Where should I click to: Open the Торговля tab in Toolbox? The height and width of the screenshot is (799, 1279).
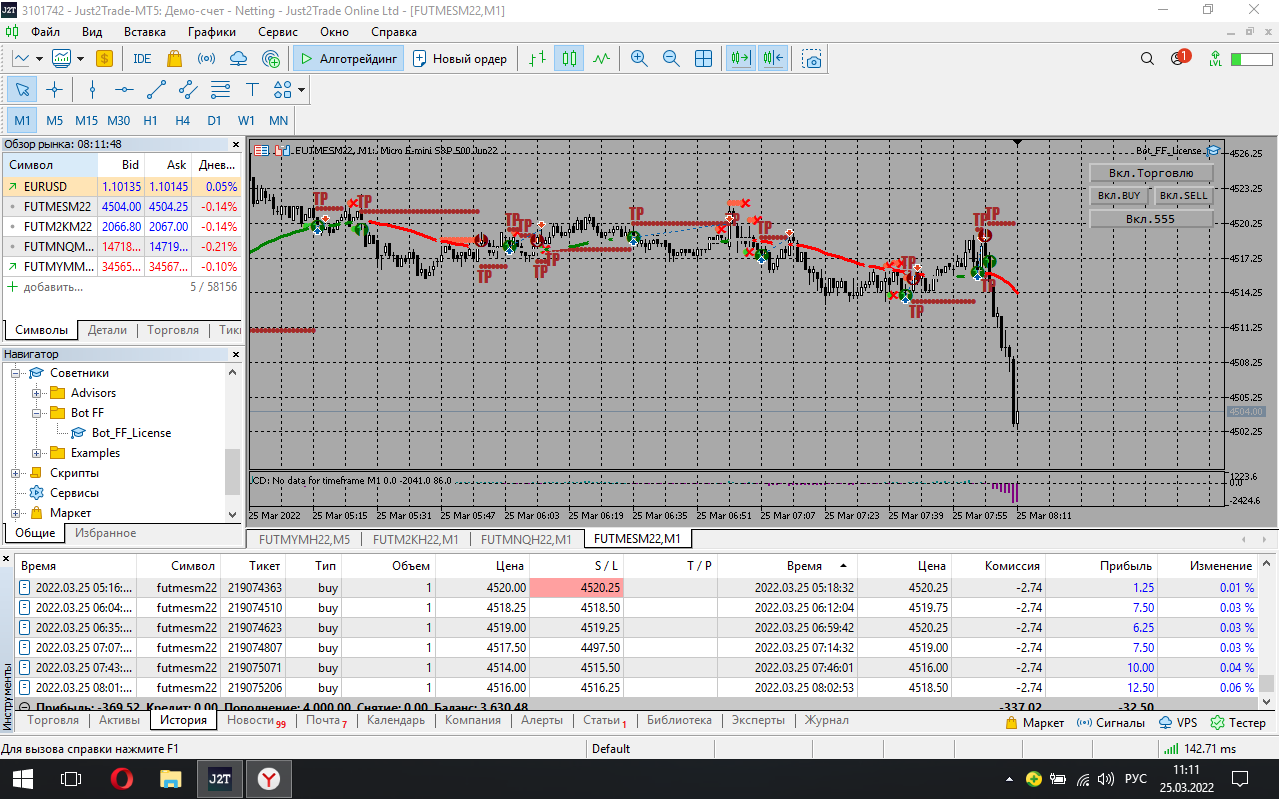(x=53, y=720)
